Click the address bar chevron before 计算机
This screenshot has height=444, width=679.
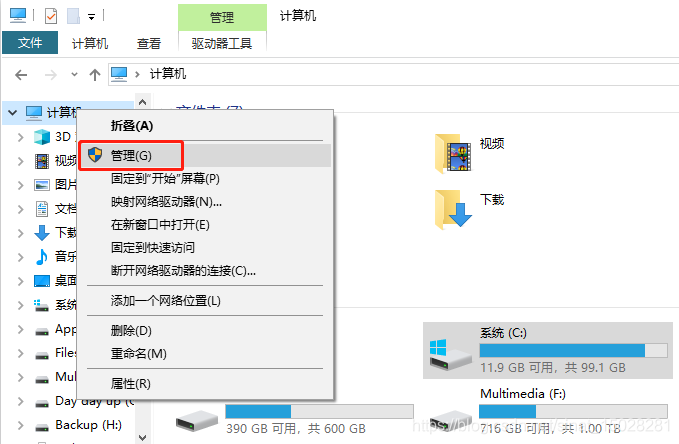137,75
